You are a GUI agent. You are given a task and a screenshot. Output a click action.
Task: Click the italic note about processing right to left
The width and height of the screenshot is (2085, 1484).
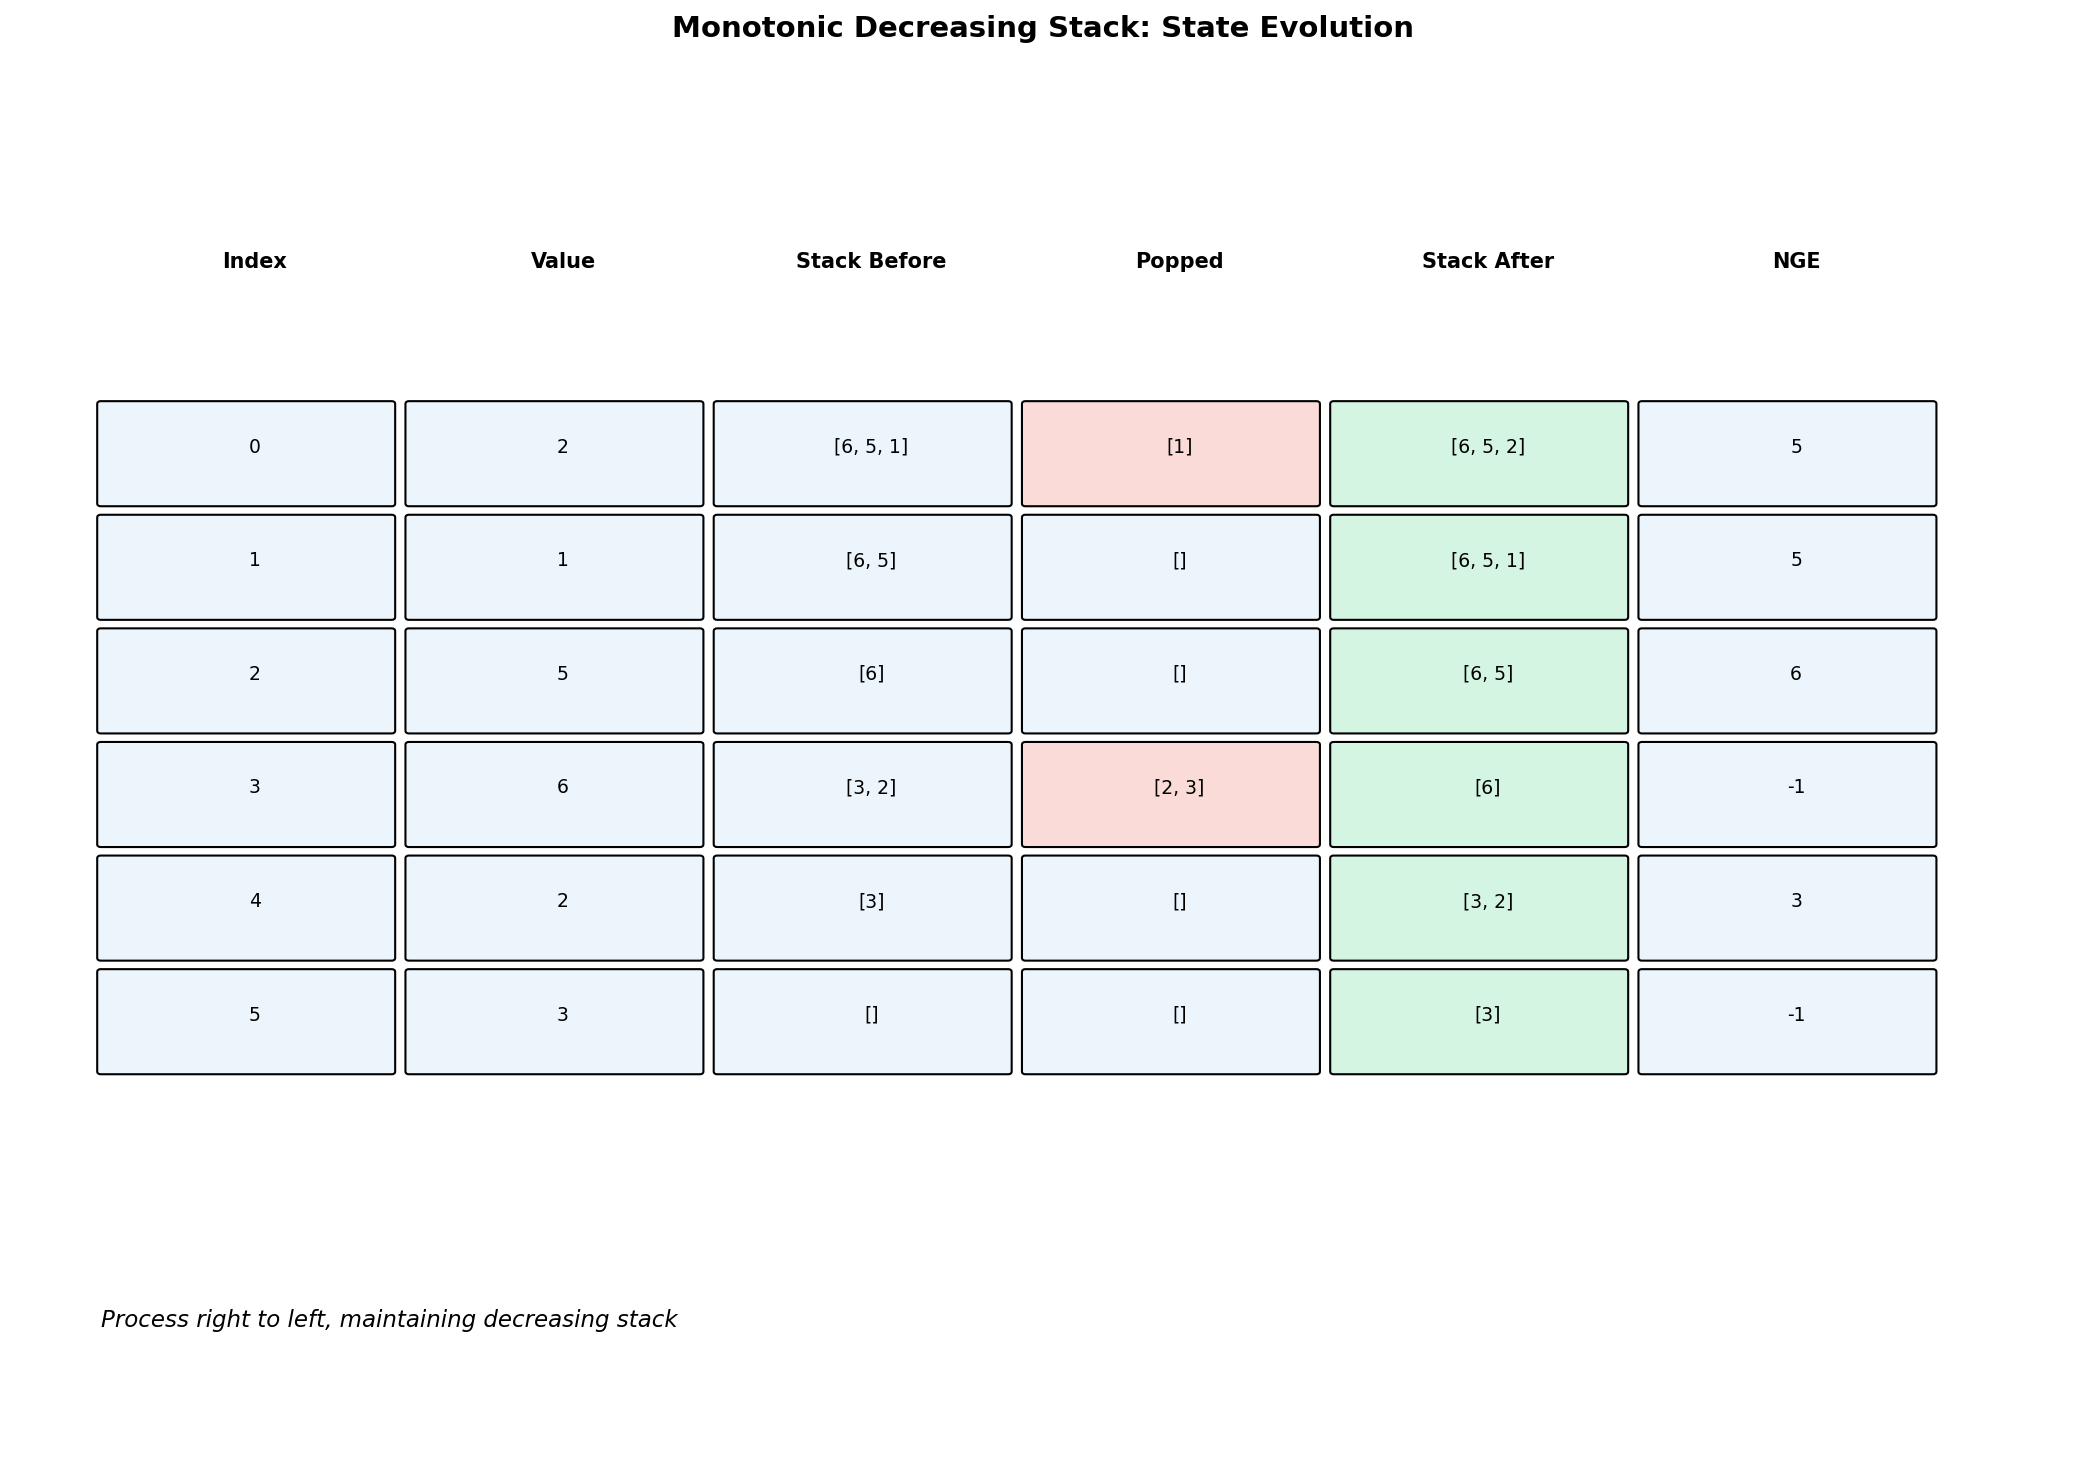(389, 1320)
